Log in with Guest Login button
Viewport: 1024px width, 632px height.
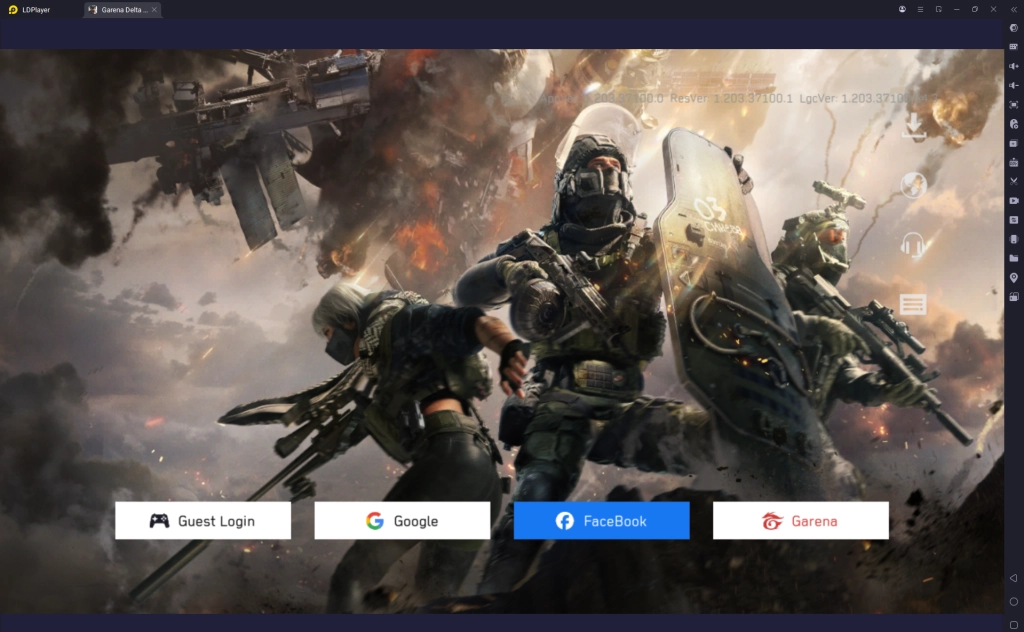click(x=203, y=521)
